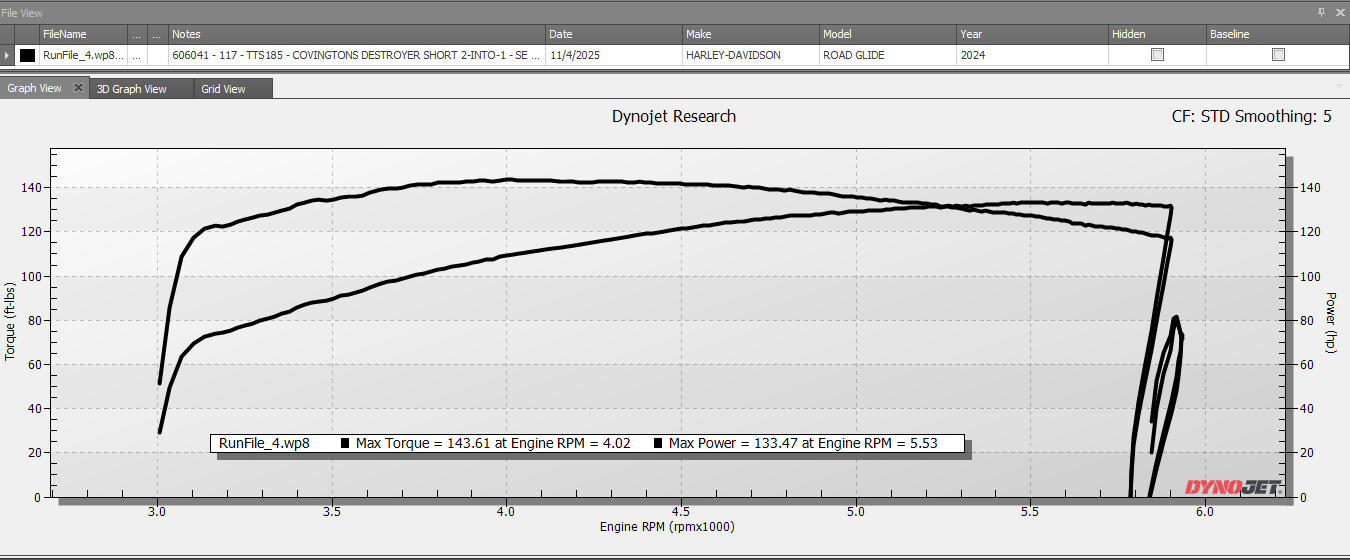Click the Torque (ft-lbs) axis label
Viewport: 1350px width, 560px height.
[x=10, y=321]
